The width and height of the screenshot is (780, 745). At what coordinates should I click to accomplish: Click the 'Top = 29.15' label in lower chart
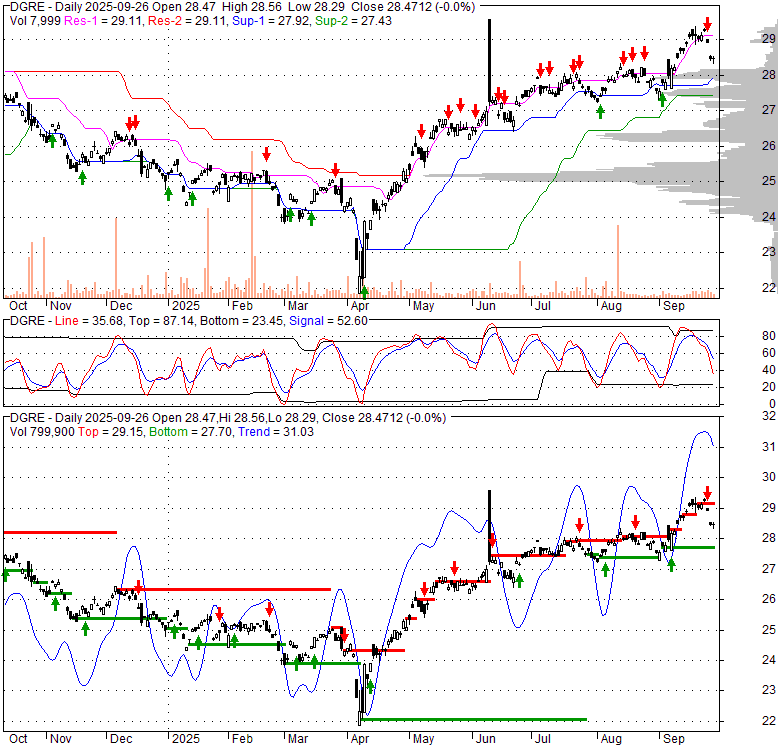coord(111,432)
